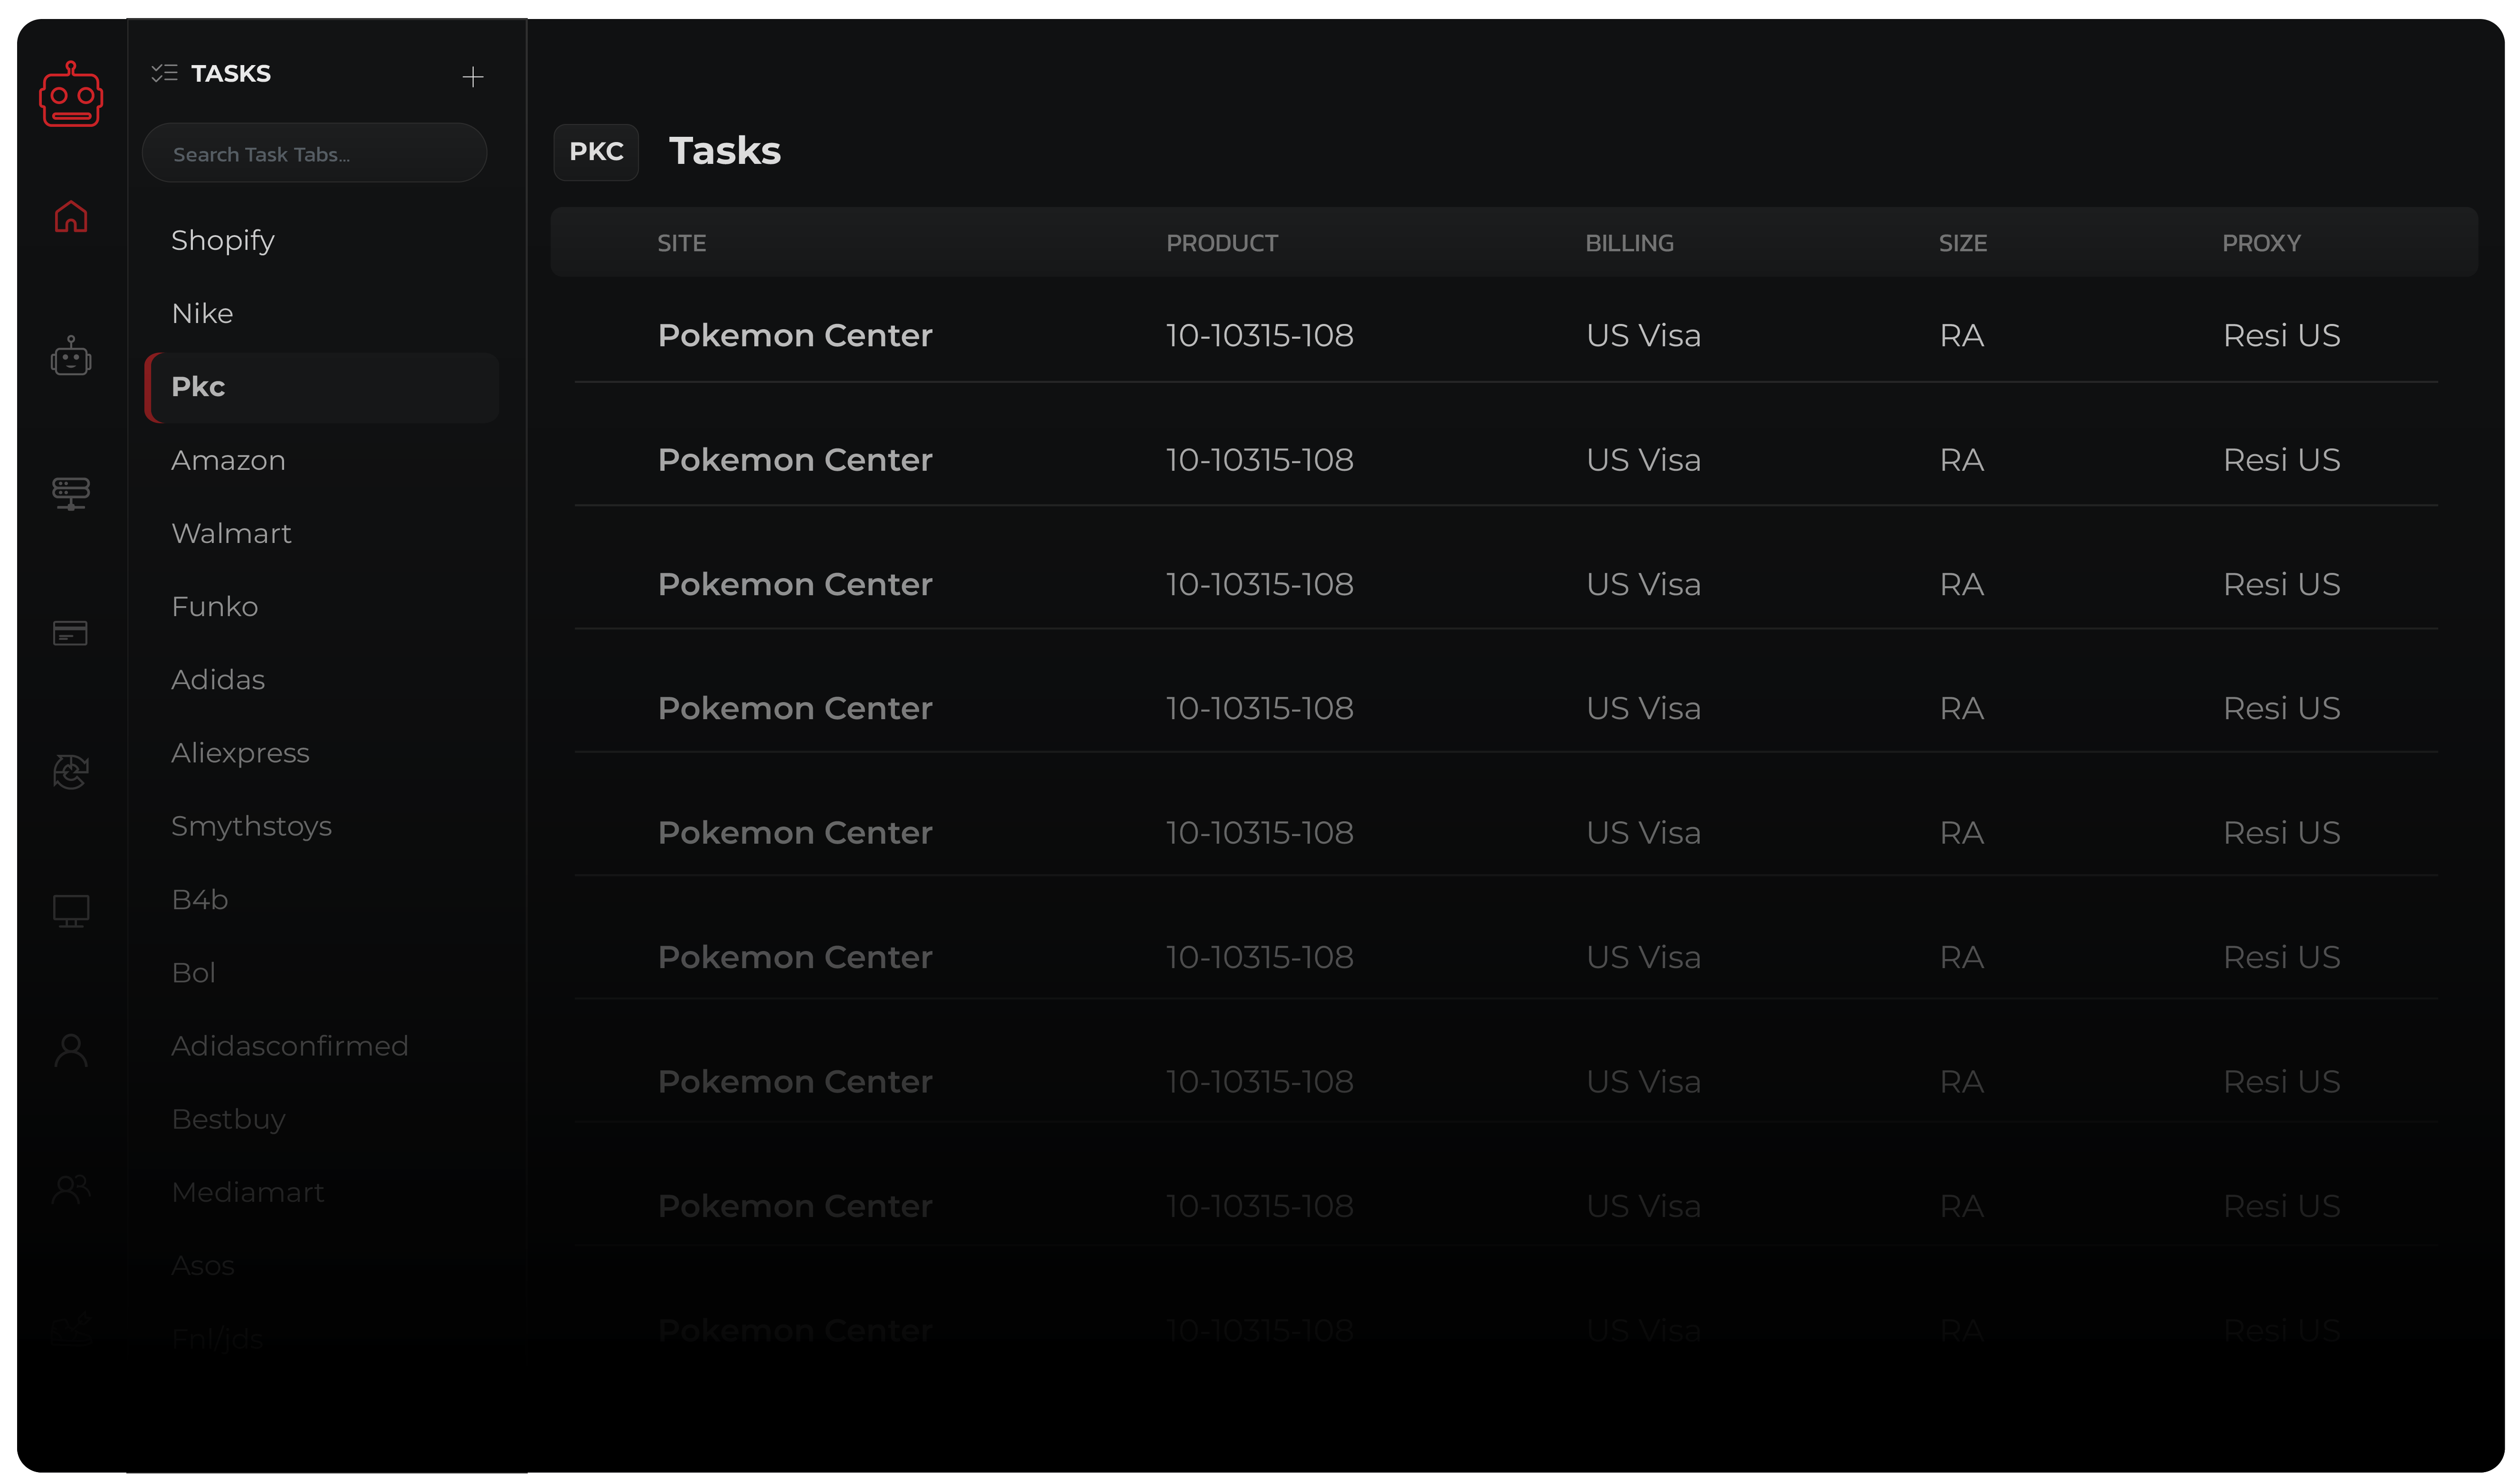Open the monitor screen icon
The height and width of the screenshot is (1484, 2519).
click(70, 910)
